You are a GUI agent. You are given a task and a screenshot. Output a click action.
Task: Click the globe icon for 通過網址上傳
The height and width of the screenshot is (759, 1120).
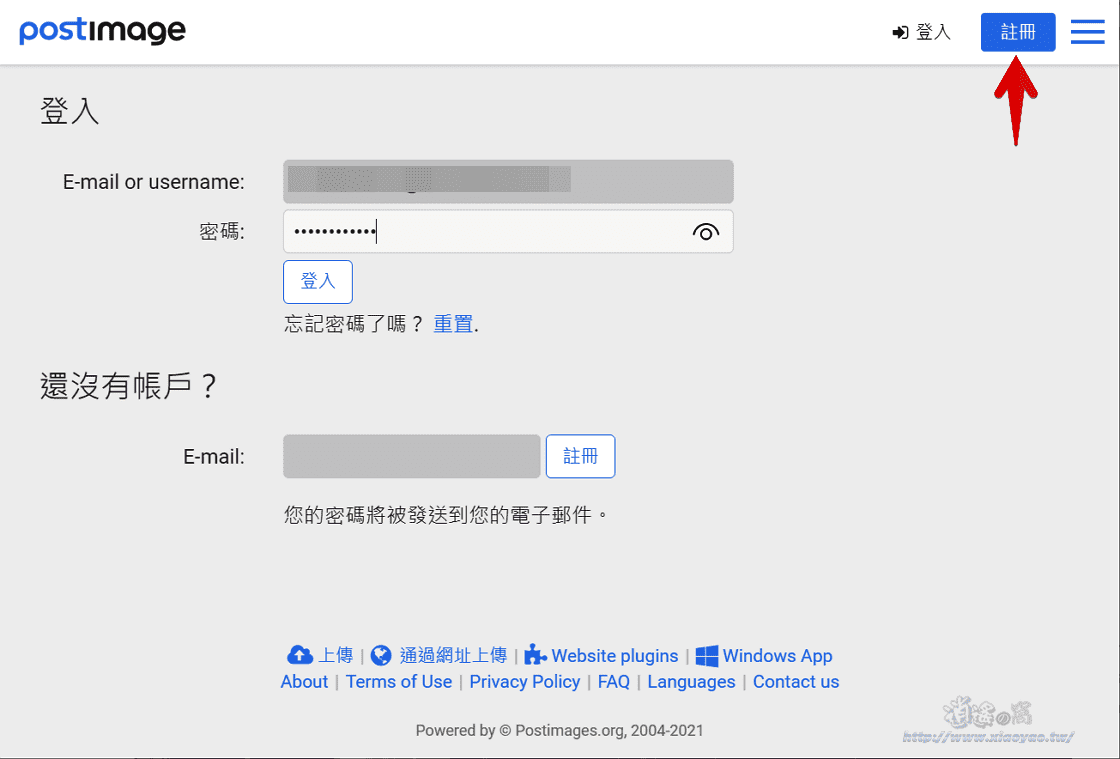[381, 655]
